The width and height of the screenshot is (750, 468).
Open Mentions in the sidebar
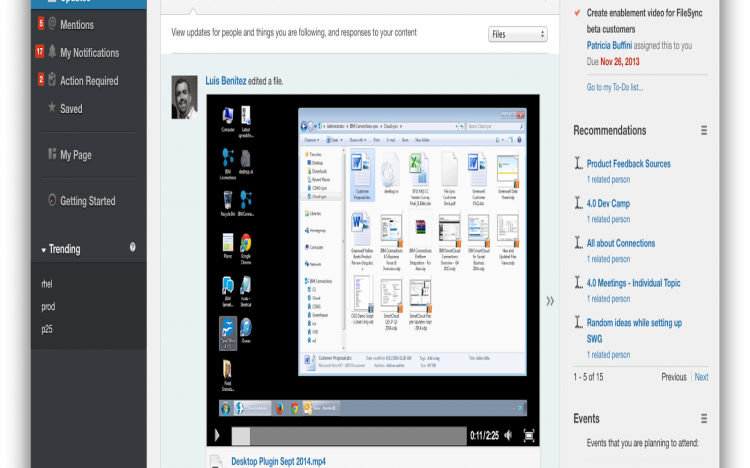(x=77, y=24)
